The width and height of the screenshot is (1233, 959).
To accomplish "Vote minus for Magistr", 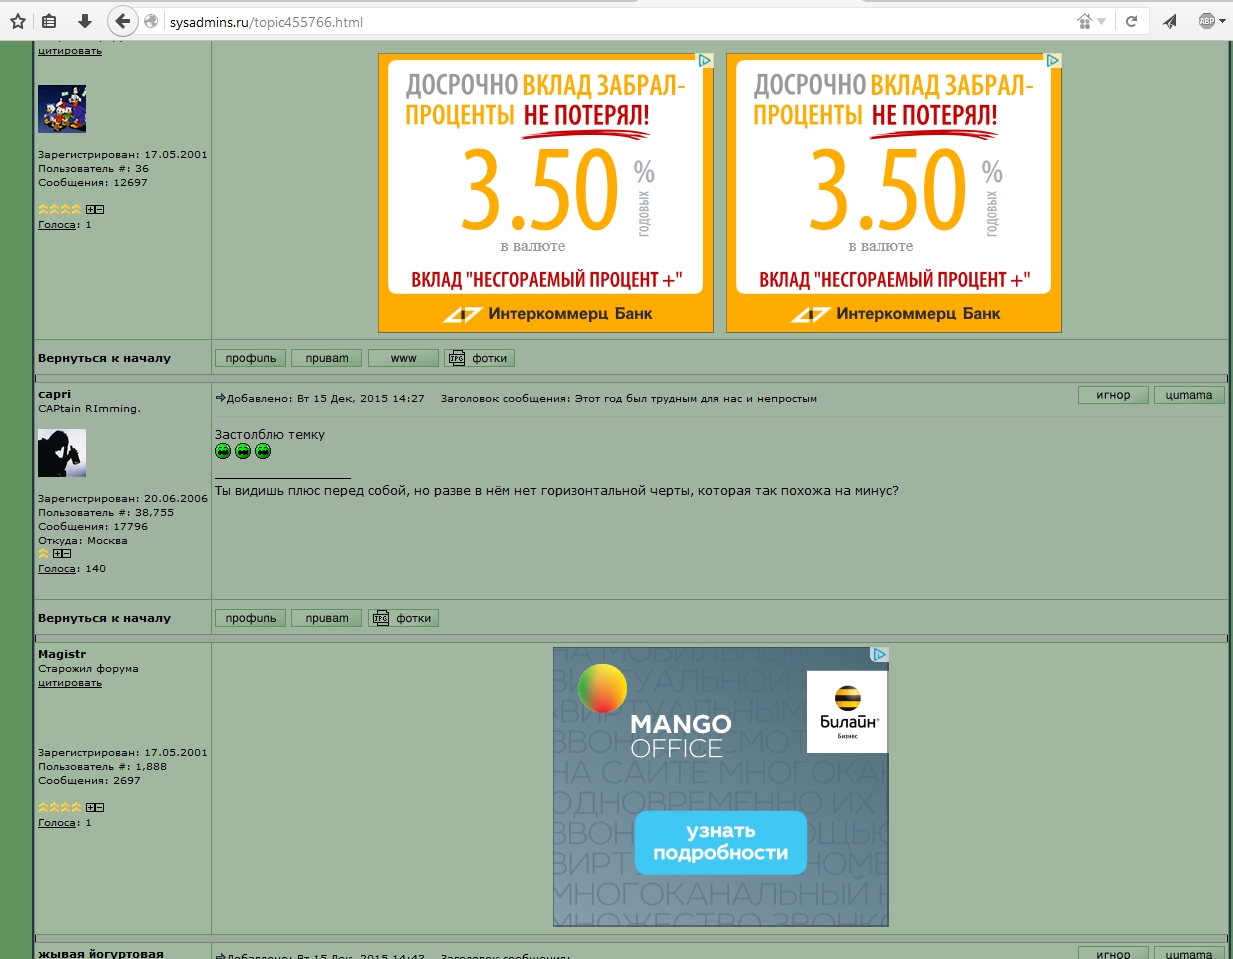I will tap(99, 807).
